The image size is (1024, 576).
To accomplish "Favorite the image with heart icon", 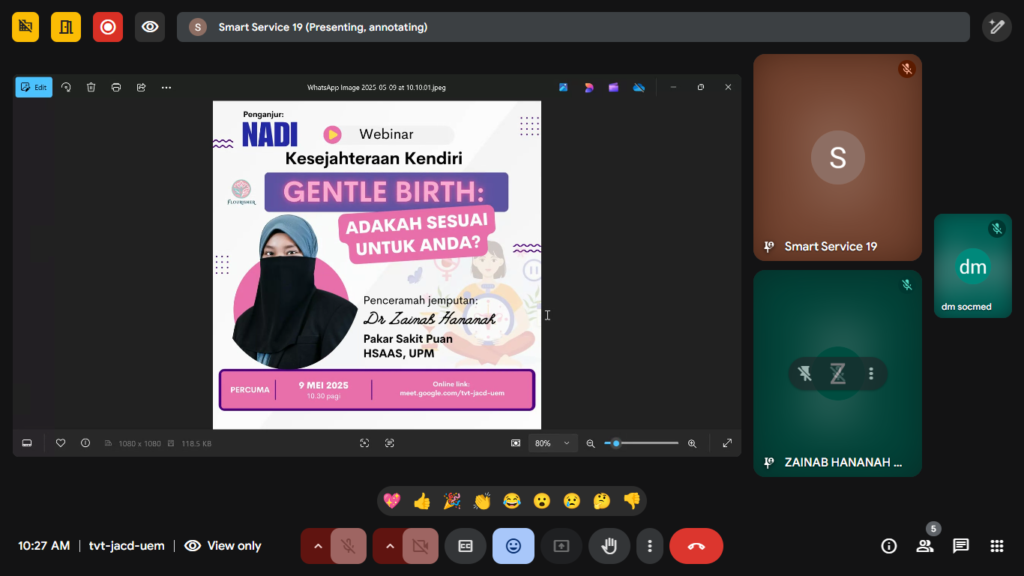I will [x=60, y=443].
